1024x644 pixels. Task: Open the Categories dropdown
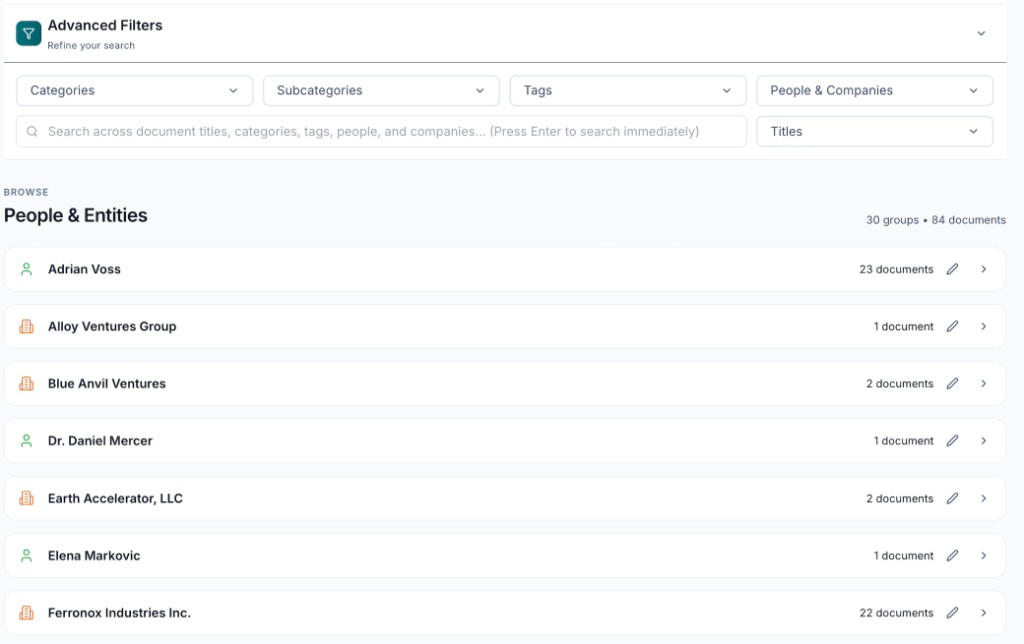134,90
